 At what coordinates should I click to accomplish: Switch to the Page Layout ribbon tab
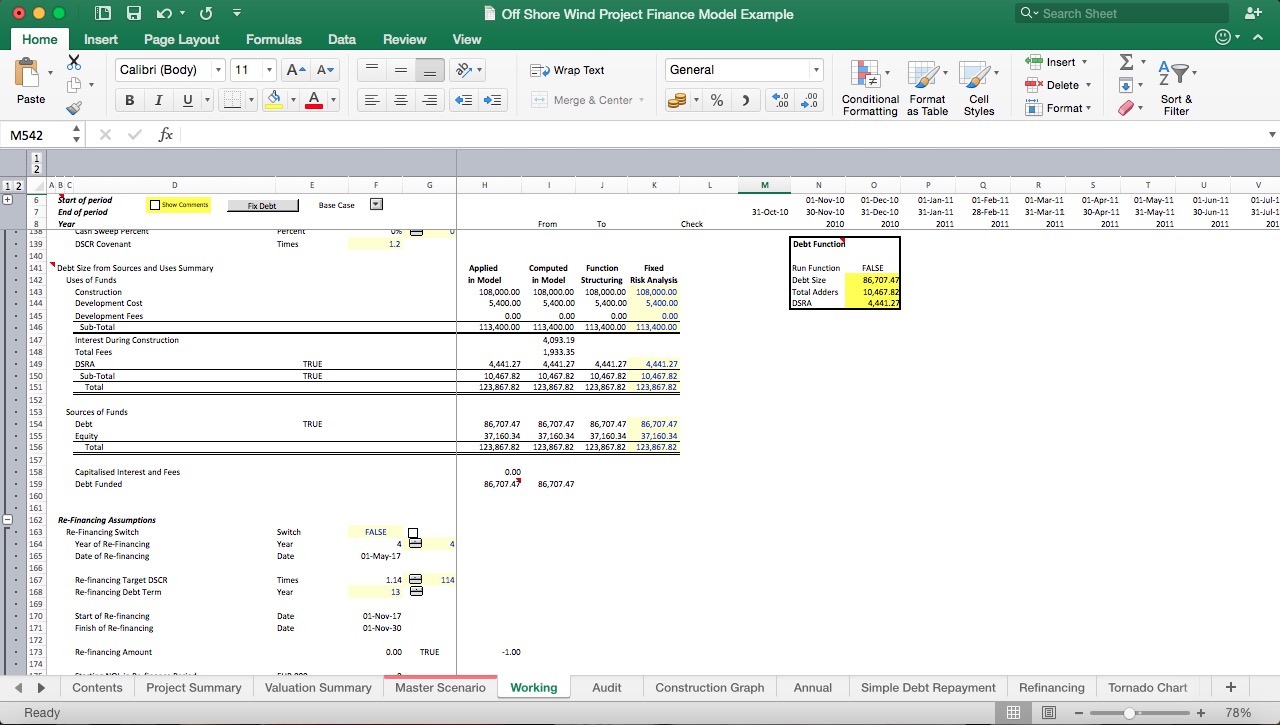(181, 39)
